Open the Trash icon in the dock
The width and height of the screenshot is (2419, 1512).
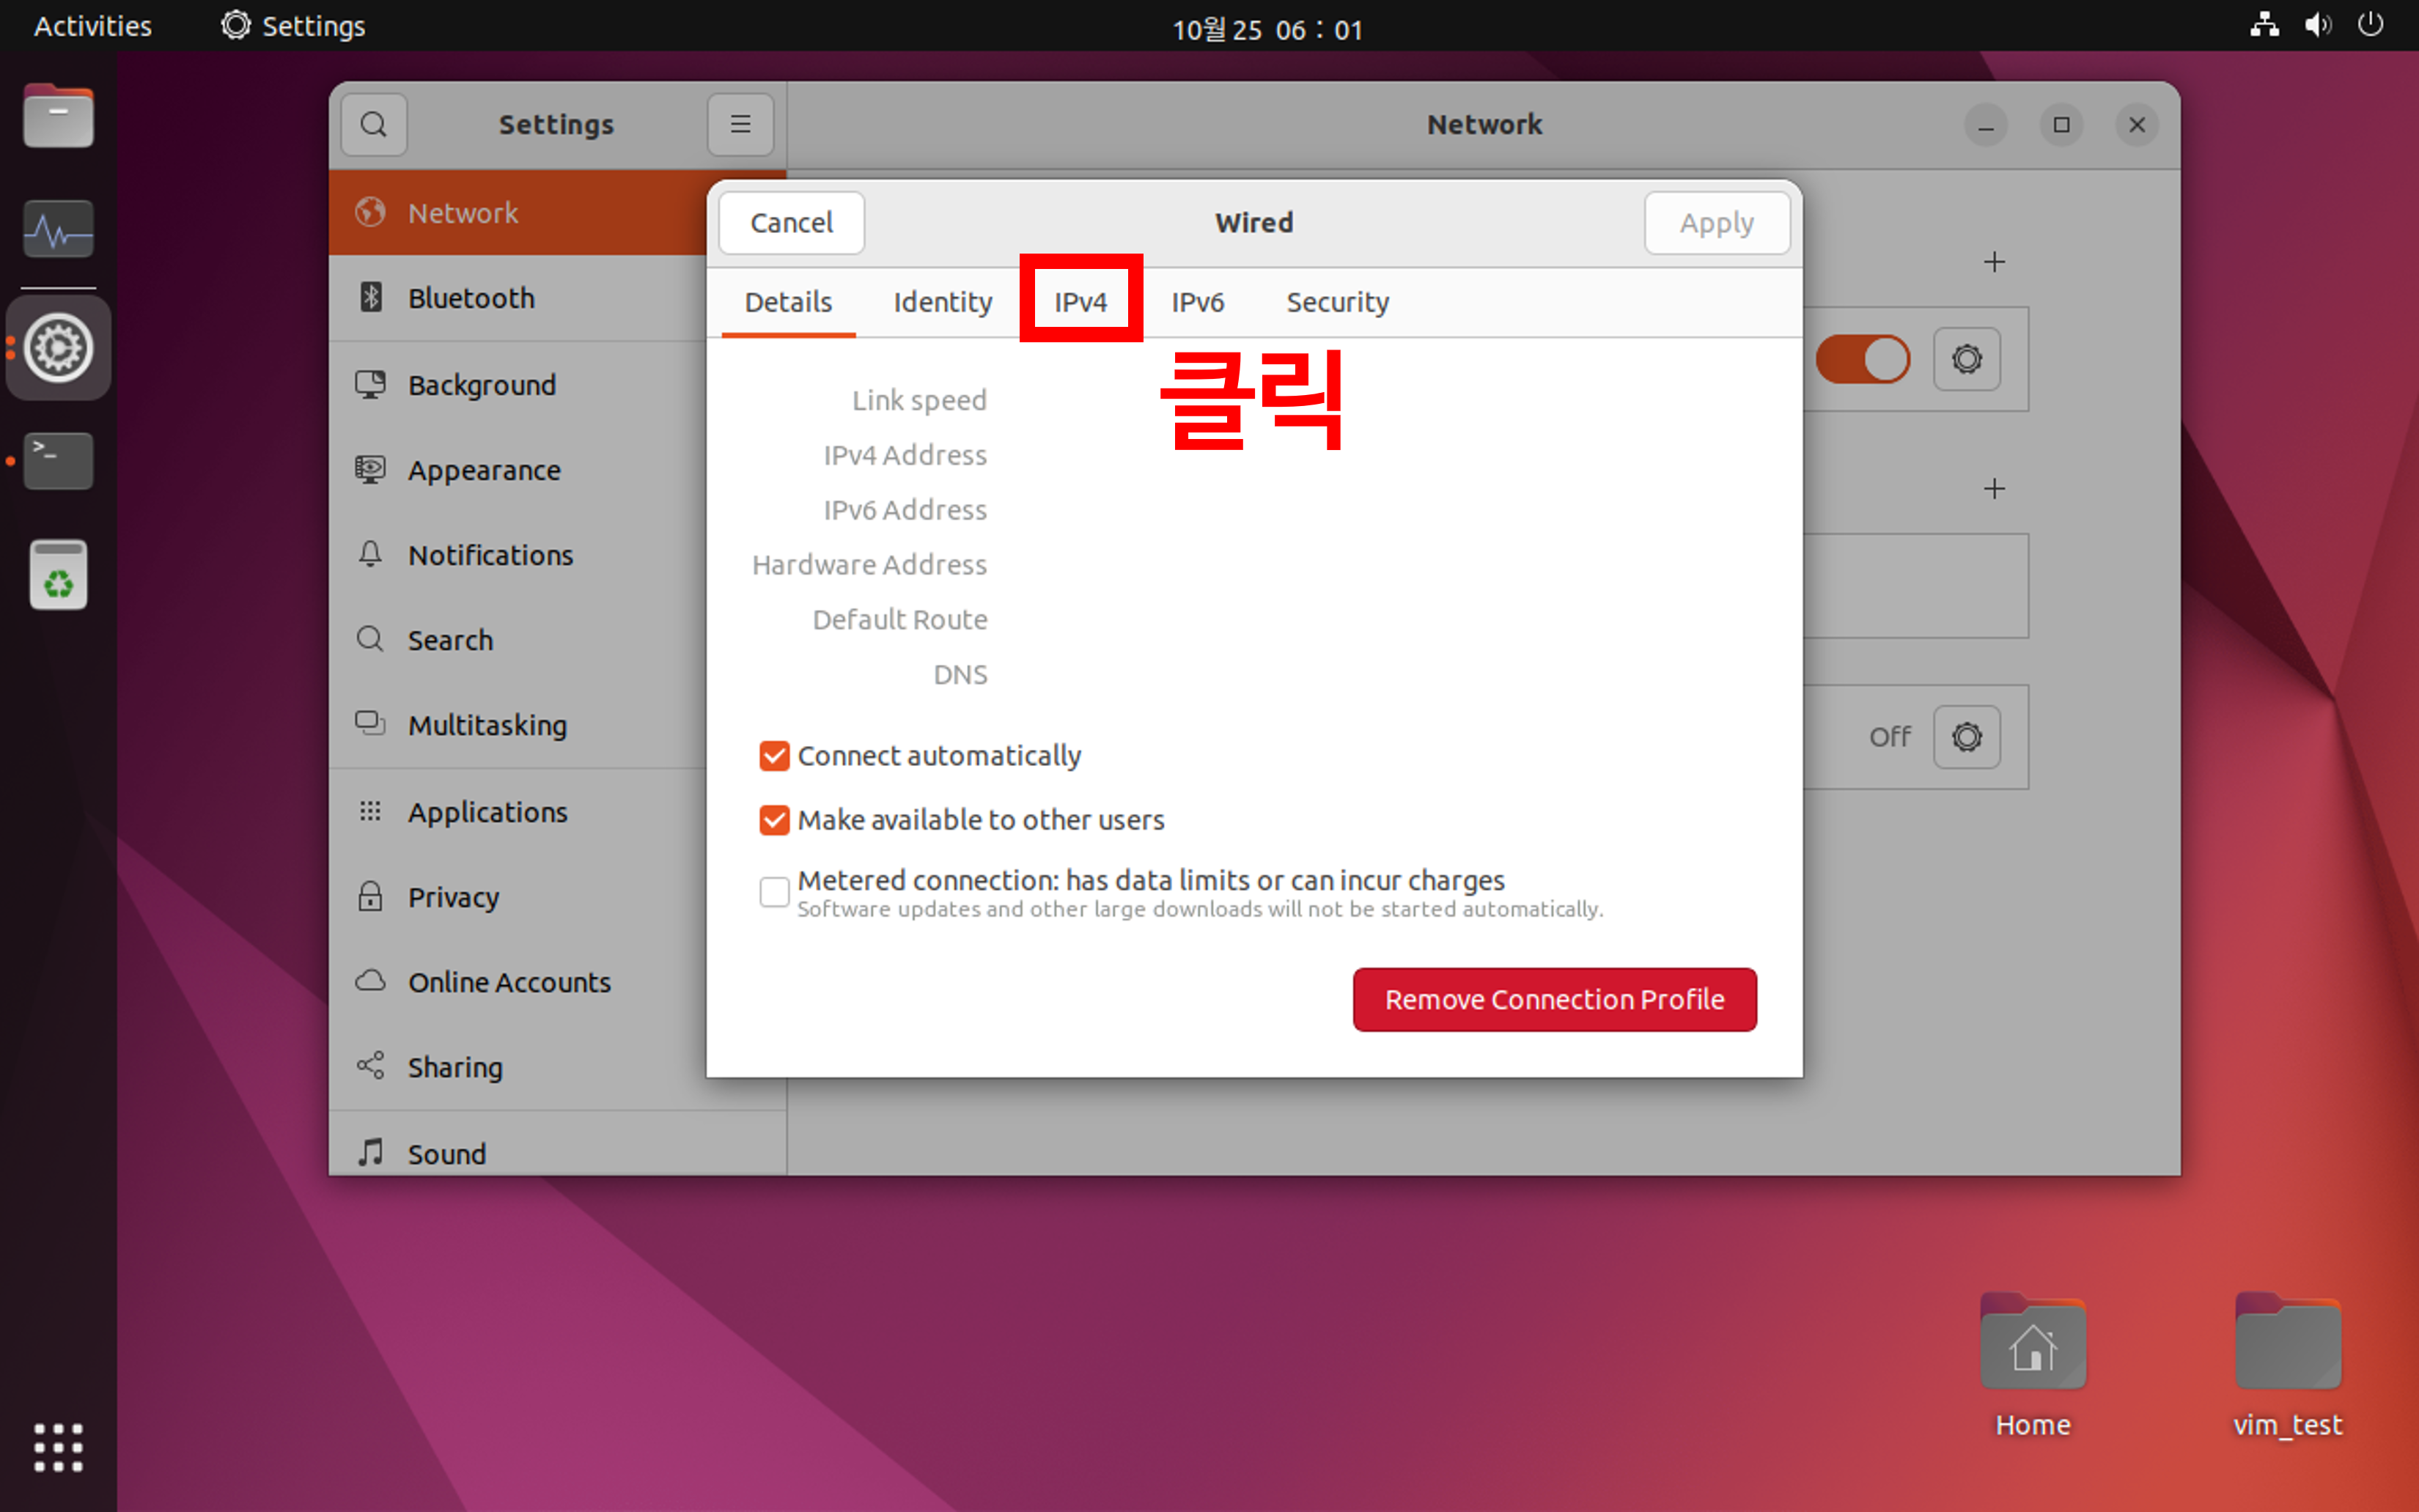coord(58,575)
